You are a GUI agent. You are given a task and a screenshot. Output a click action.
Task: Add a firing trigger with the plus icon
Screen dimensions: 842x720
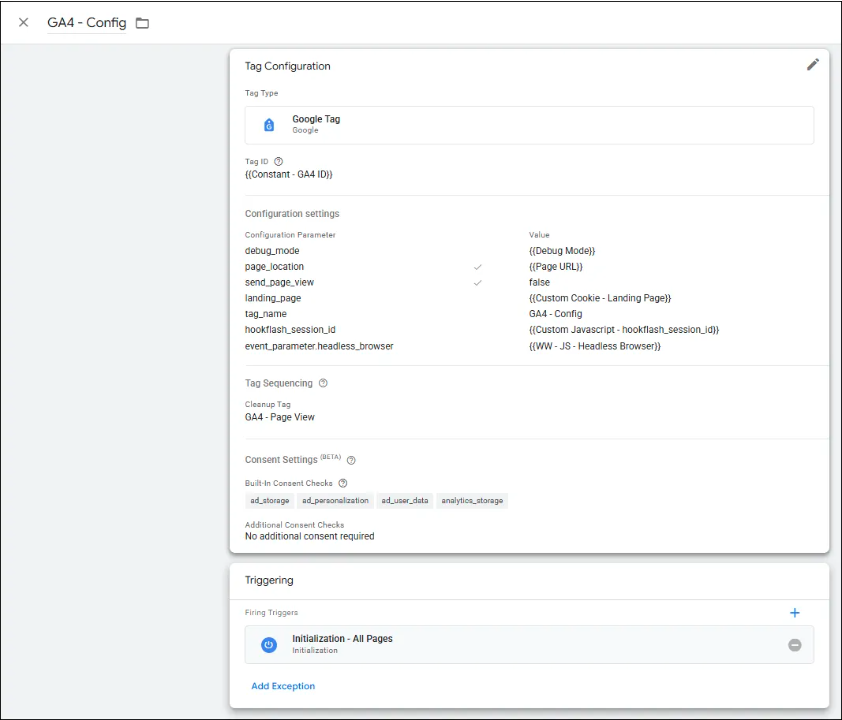pos(795,613)
